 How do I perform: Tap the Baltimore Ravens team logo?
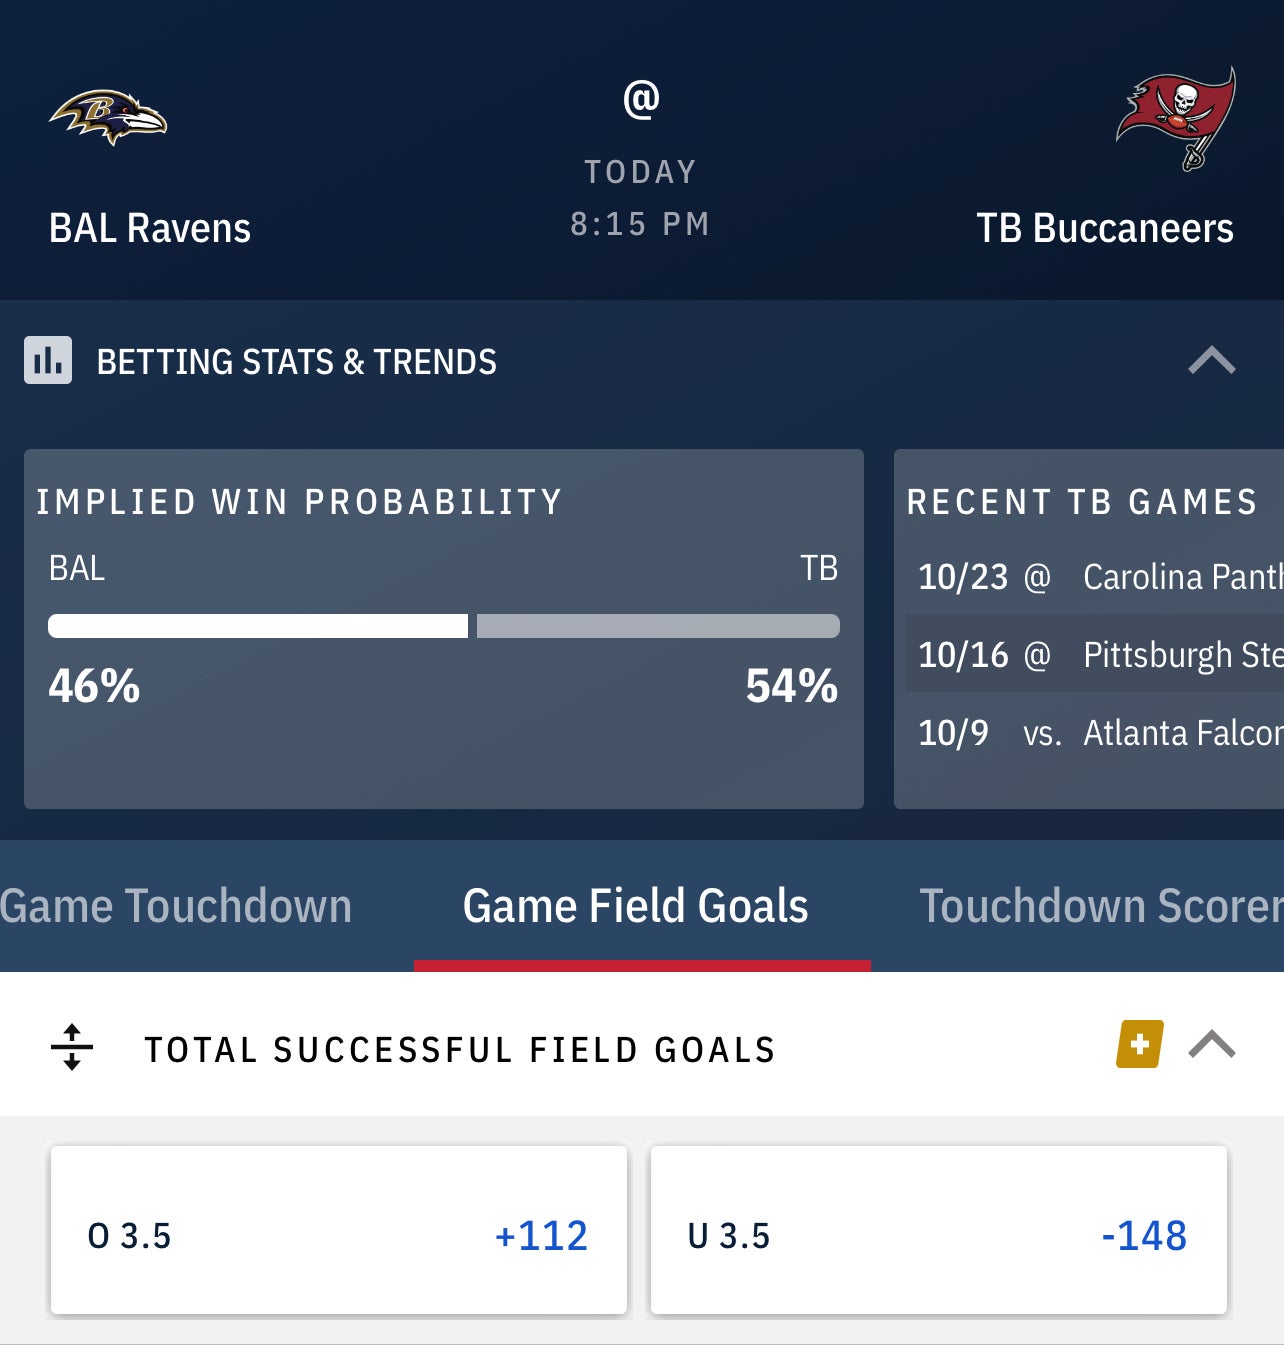[108, 117]
